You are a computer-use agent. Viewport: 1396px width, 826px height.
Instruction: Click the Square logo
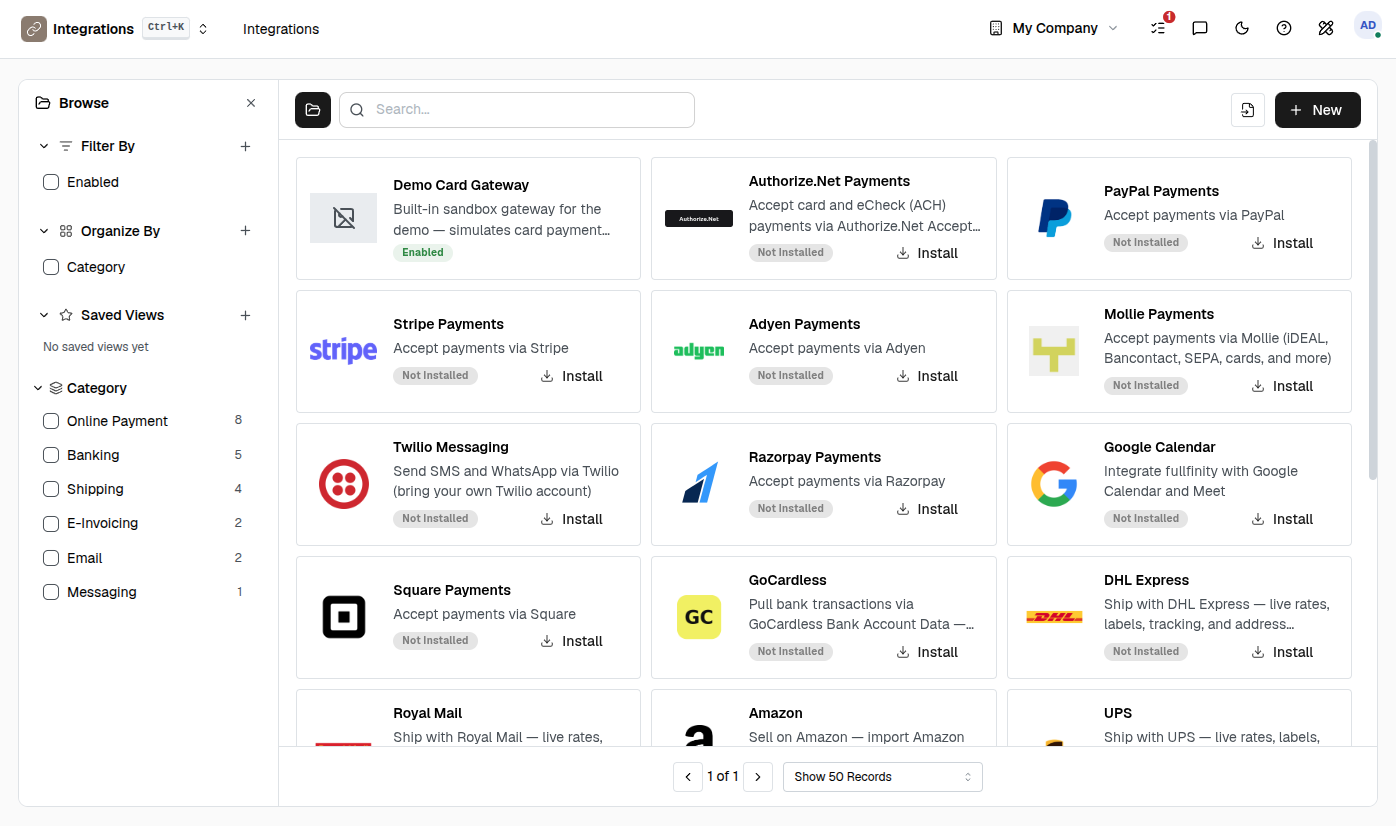(343, 617)
